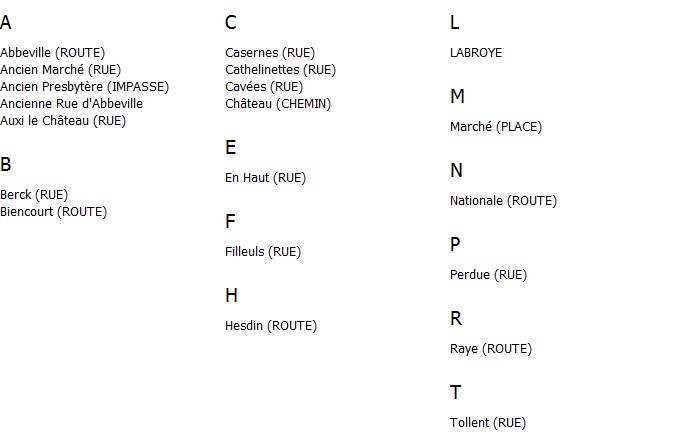Select Auxi le Château (RUE)

(x=63, y=121)
